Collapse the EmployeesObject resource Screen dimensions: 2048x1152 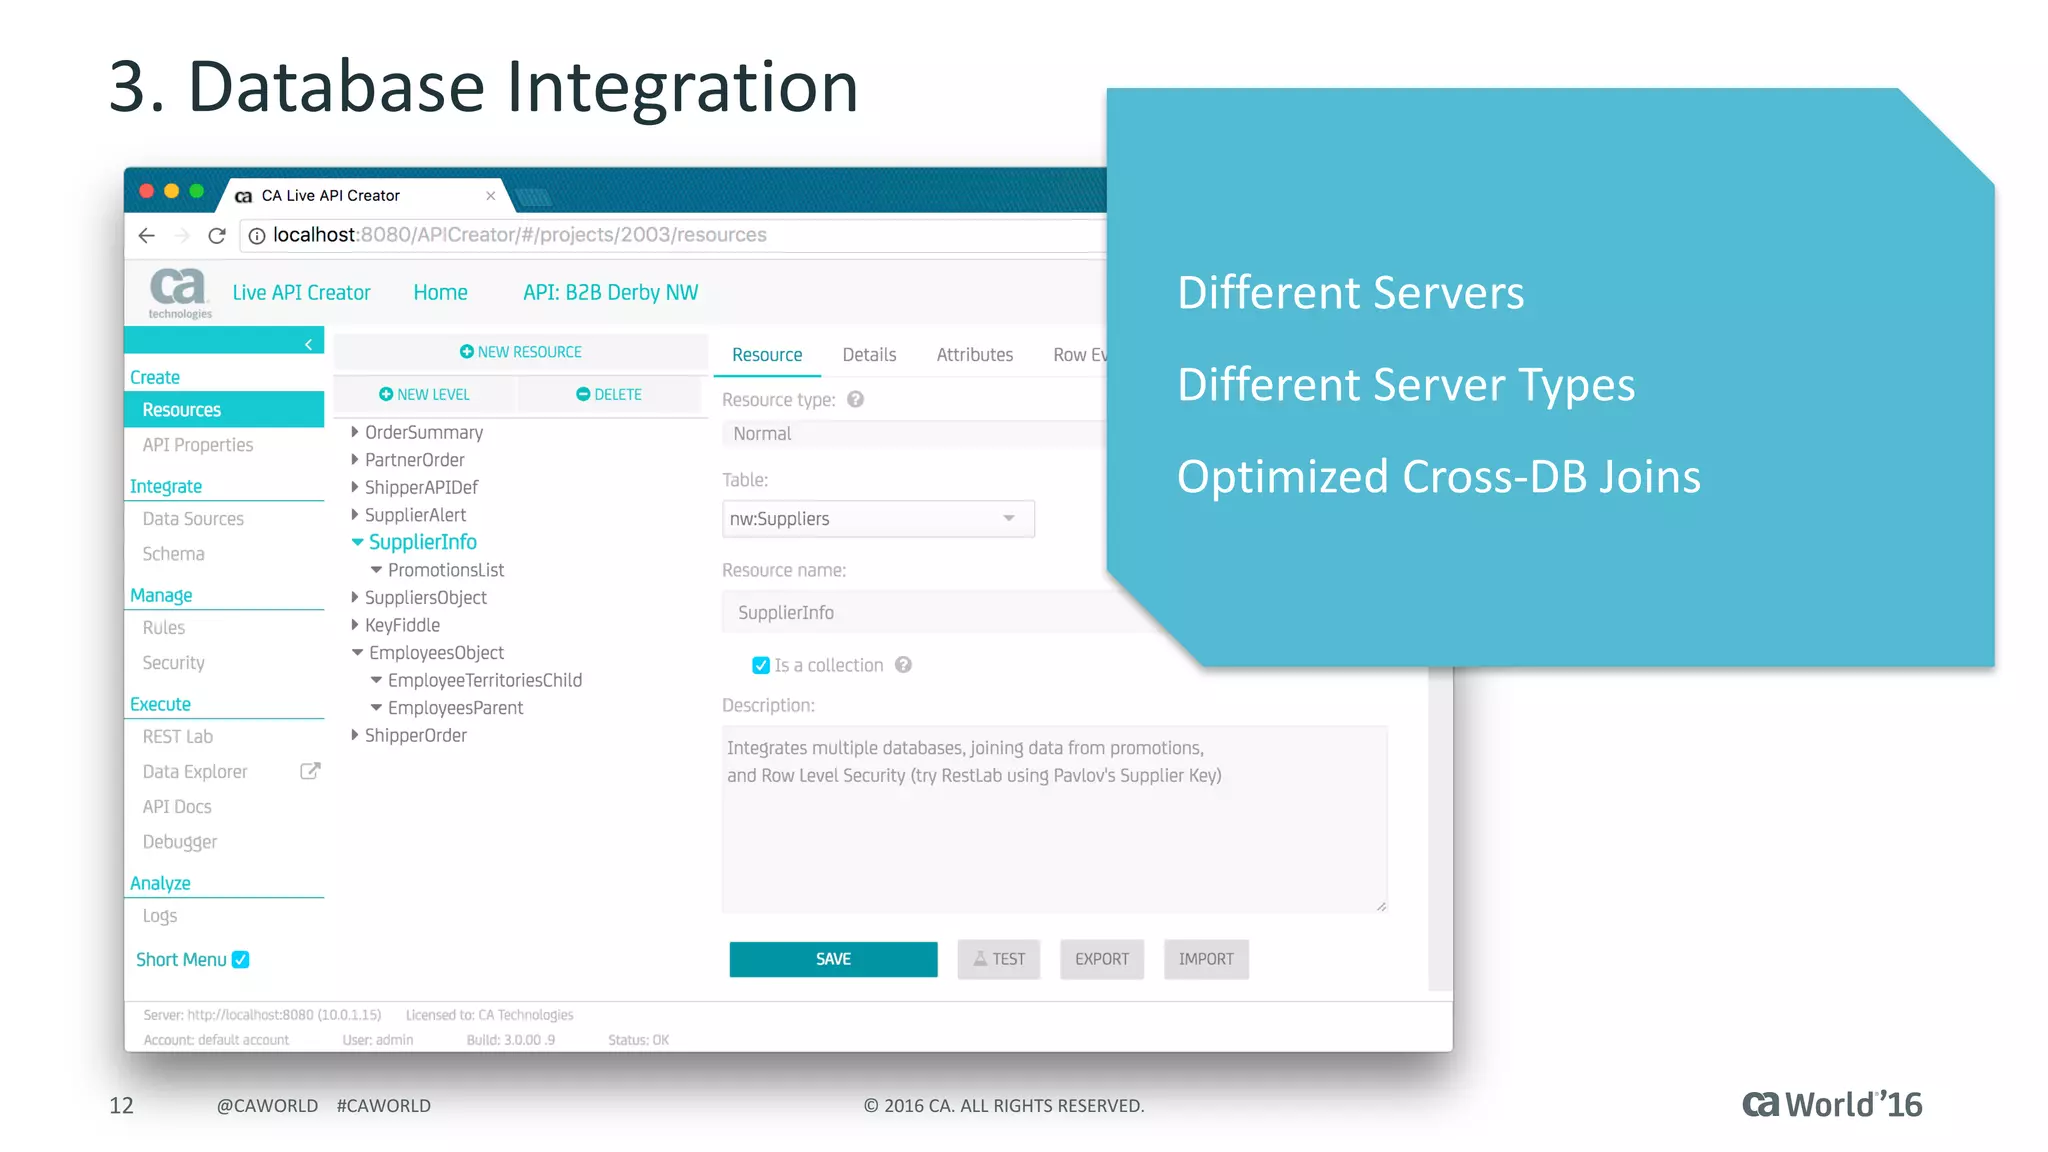pyautogui.click(x=357, y=653)
